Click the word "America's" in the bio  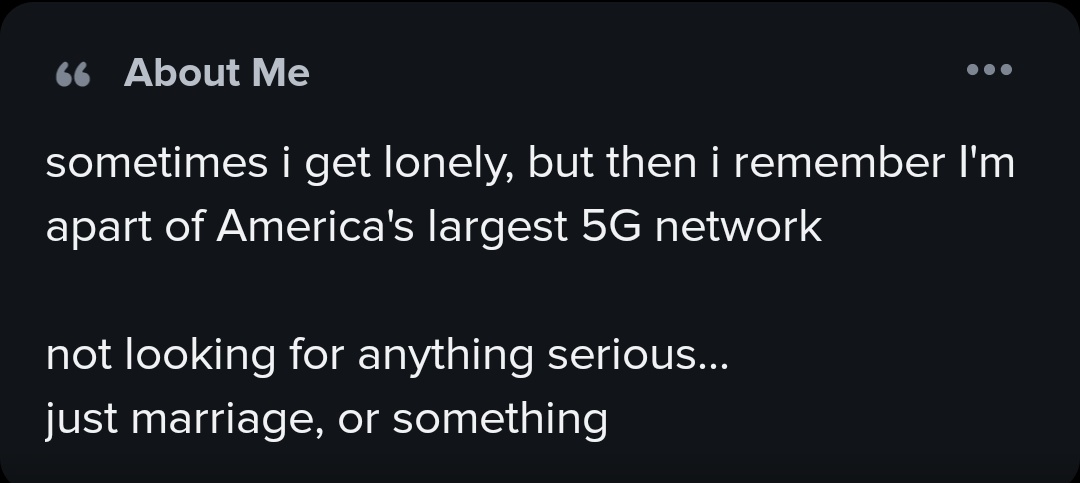[x=315, y=226]
